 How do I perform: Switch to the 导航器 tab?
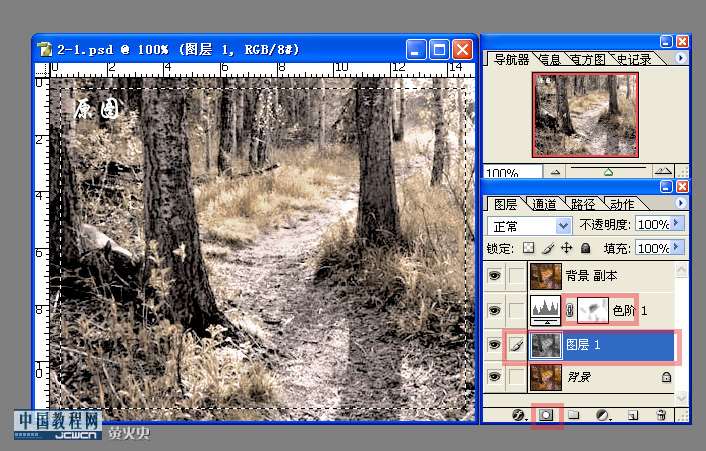511,59
